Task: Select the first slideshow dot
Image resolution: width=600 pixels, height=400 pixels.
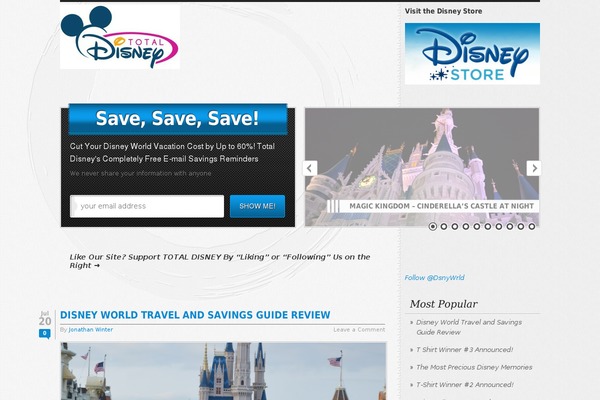Action: (432, 227)
